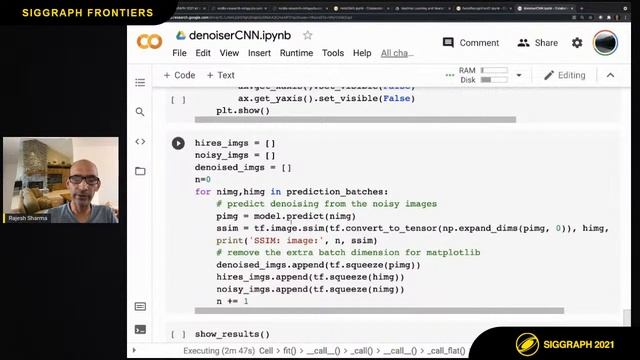The image size is (640, 360).
Task: Open the command palette icon
Action: 140,307
